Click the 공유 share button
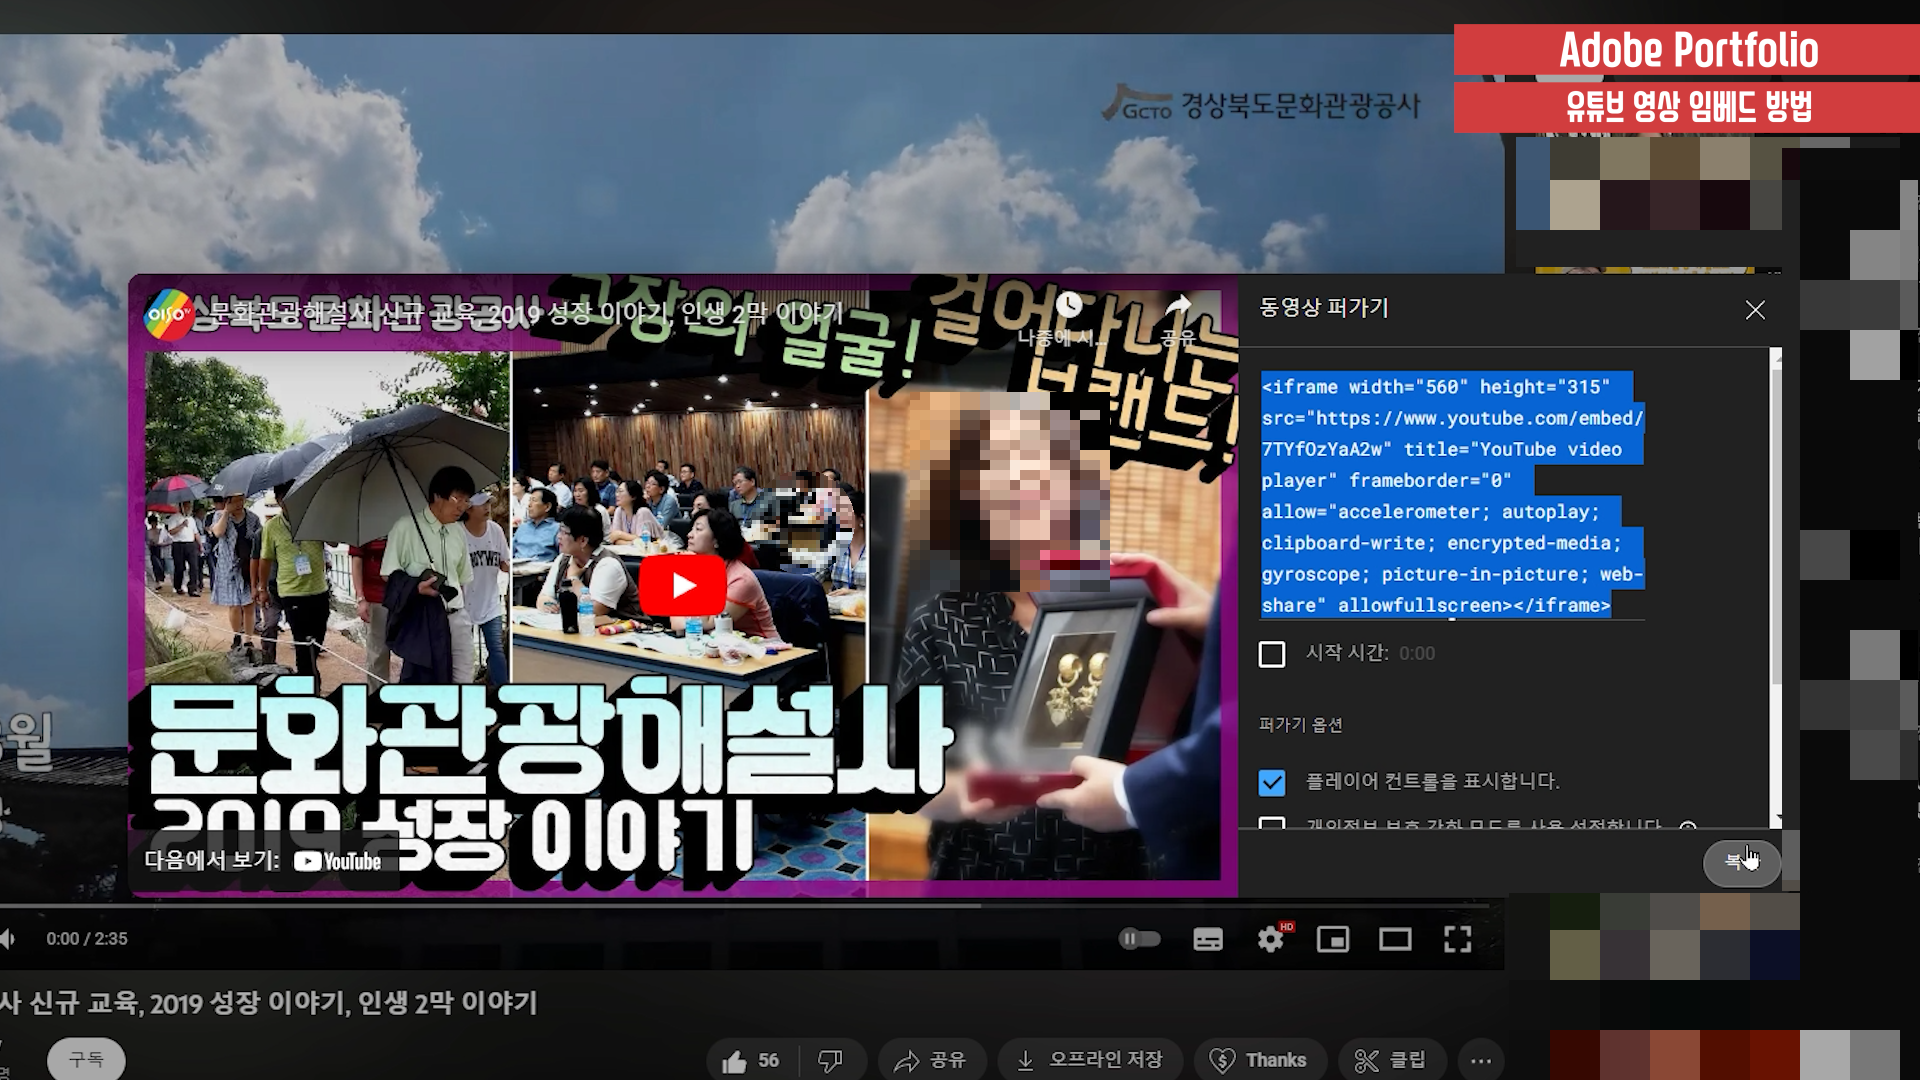 (x=930, y=1060)
